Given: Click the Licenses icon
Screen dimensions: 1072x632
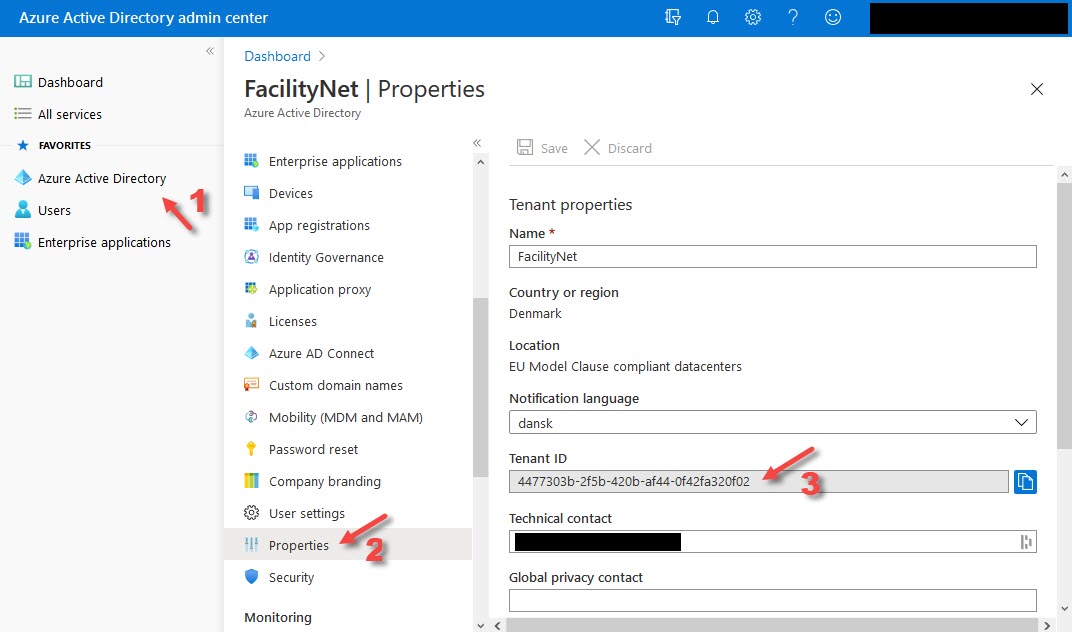Looking at the screenshot, I should pos(252,321).
